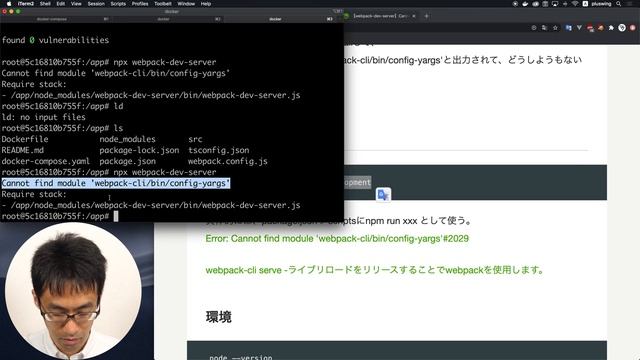Click the presenter webcam circle thumbnail
Image resolution: width=640 pixels, height=360 pixels.
[73, 291]
